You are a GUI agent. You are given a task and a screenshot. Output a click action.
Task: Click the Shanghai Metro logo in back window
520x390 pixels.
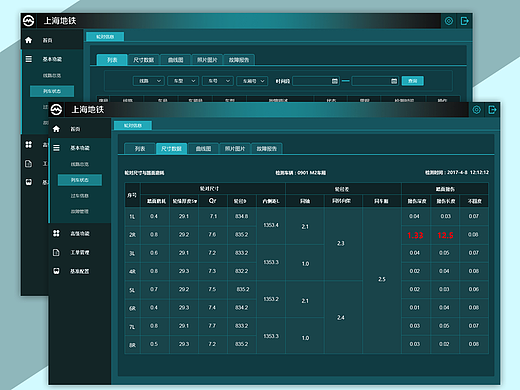[x=29, y=21]
